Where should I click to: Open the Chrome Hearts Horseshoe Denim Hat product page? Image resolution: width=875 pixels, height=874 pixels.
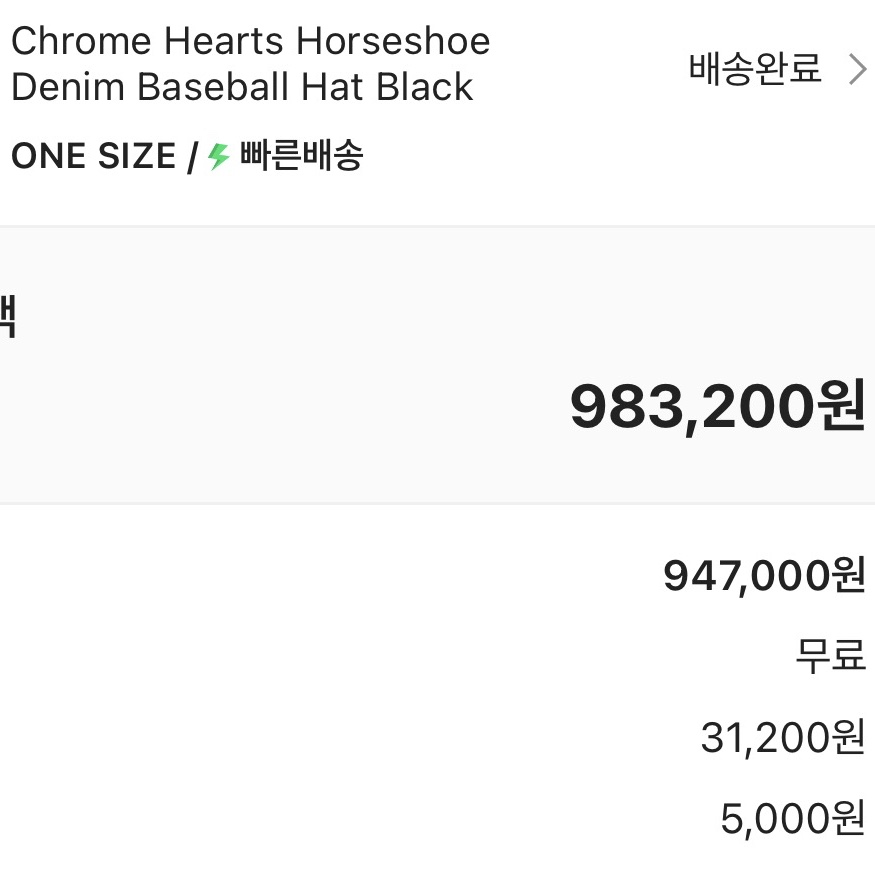pyautogui.click(x=250, y=62)
